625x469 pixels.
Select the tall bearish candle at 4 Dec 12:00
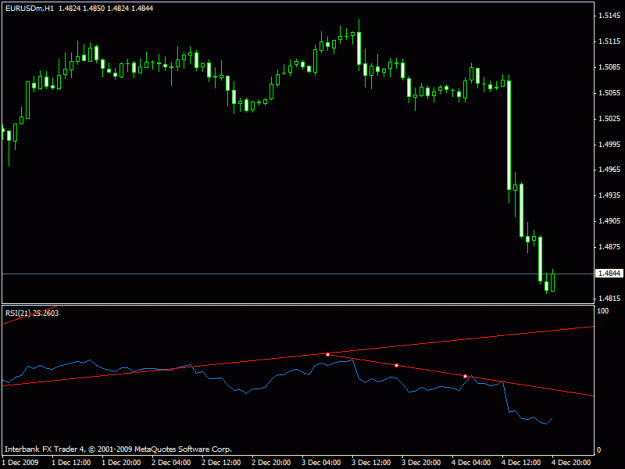coord(509,135)
